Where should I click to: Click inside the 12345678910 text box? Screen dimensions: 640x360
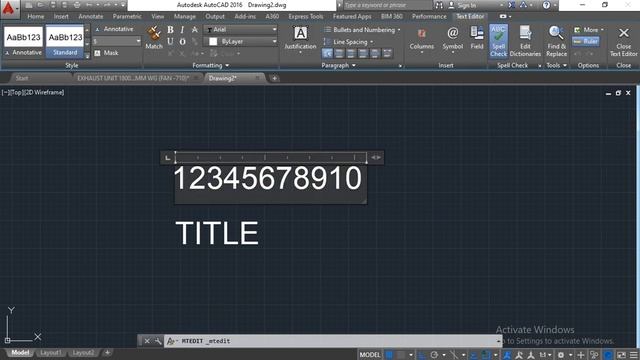click(x=270, y=183)
